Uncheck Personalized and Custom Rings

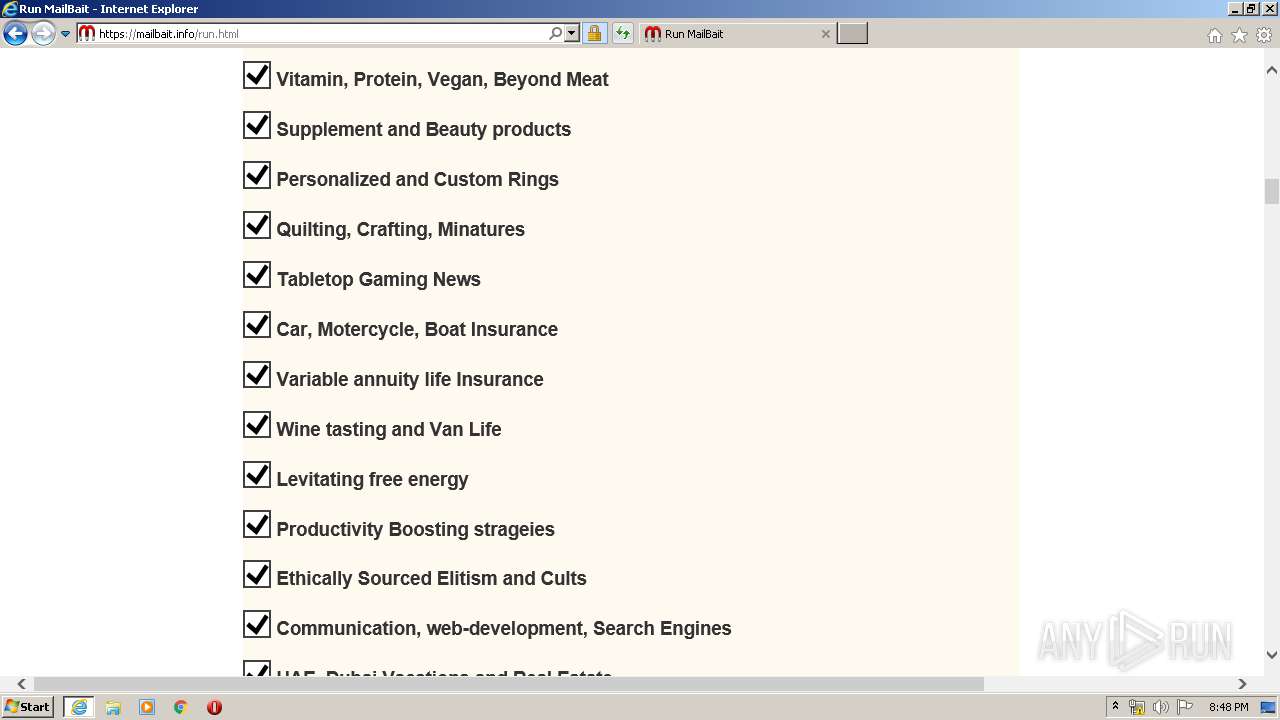pyautogui.click(x=257, y=175)
